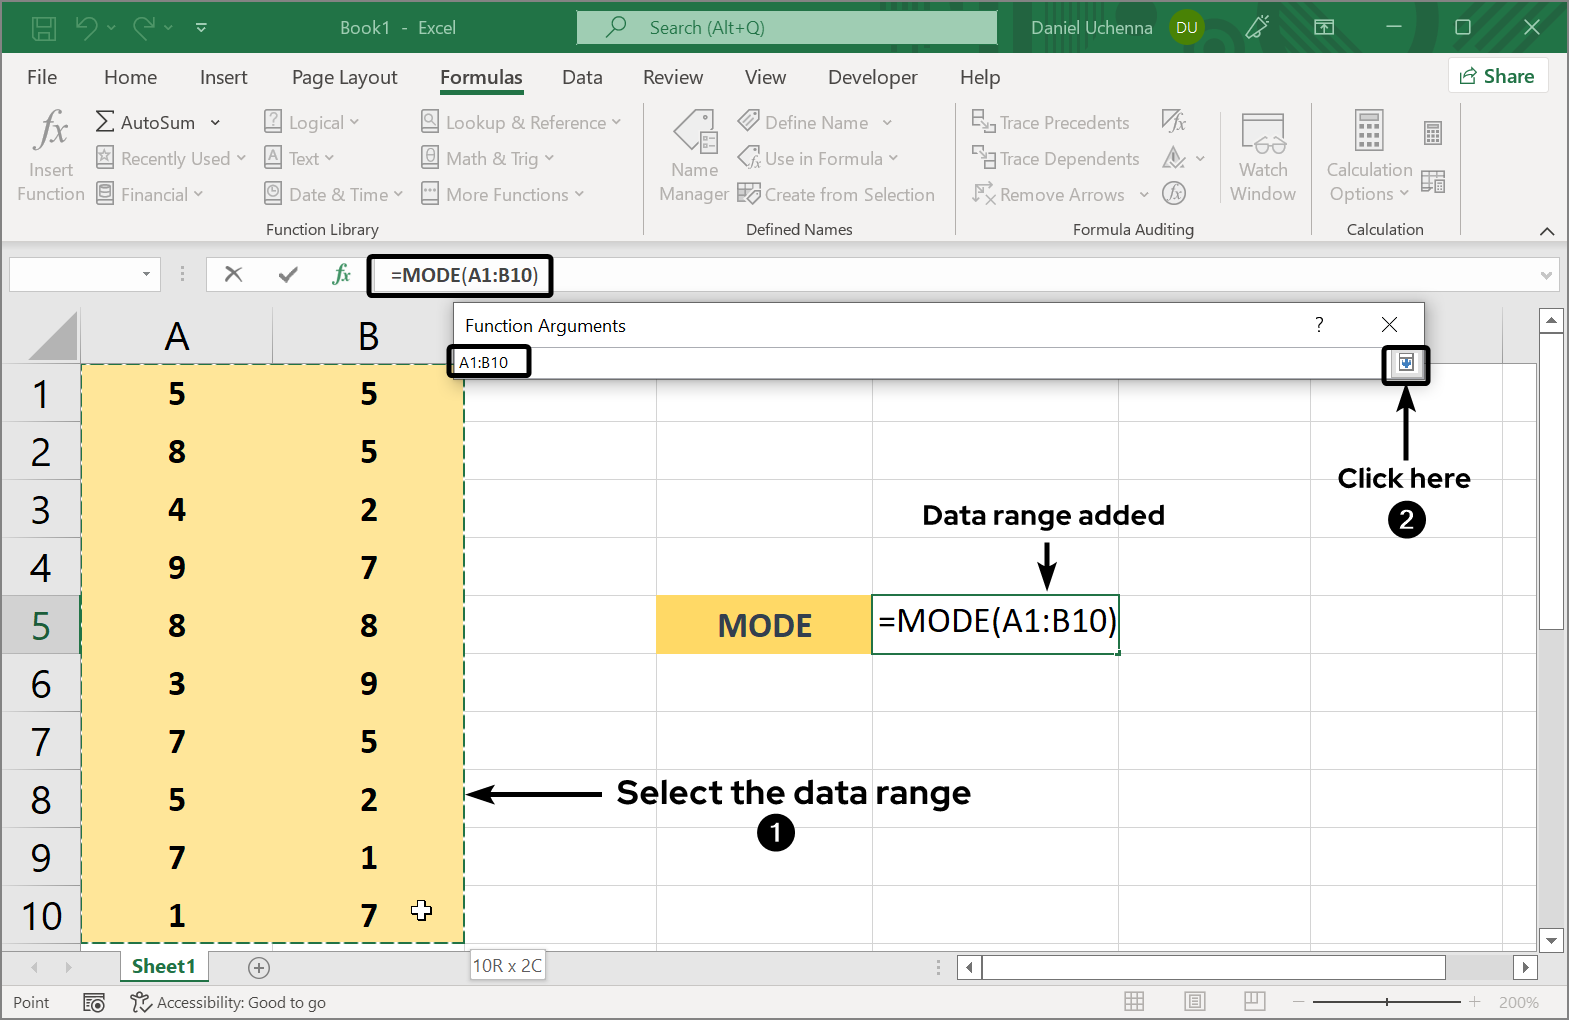1569x1020 pixels.
Task: Select Normal view in status bar
Action: coord(1134,1002)
